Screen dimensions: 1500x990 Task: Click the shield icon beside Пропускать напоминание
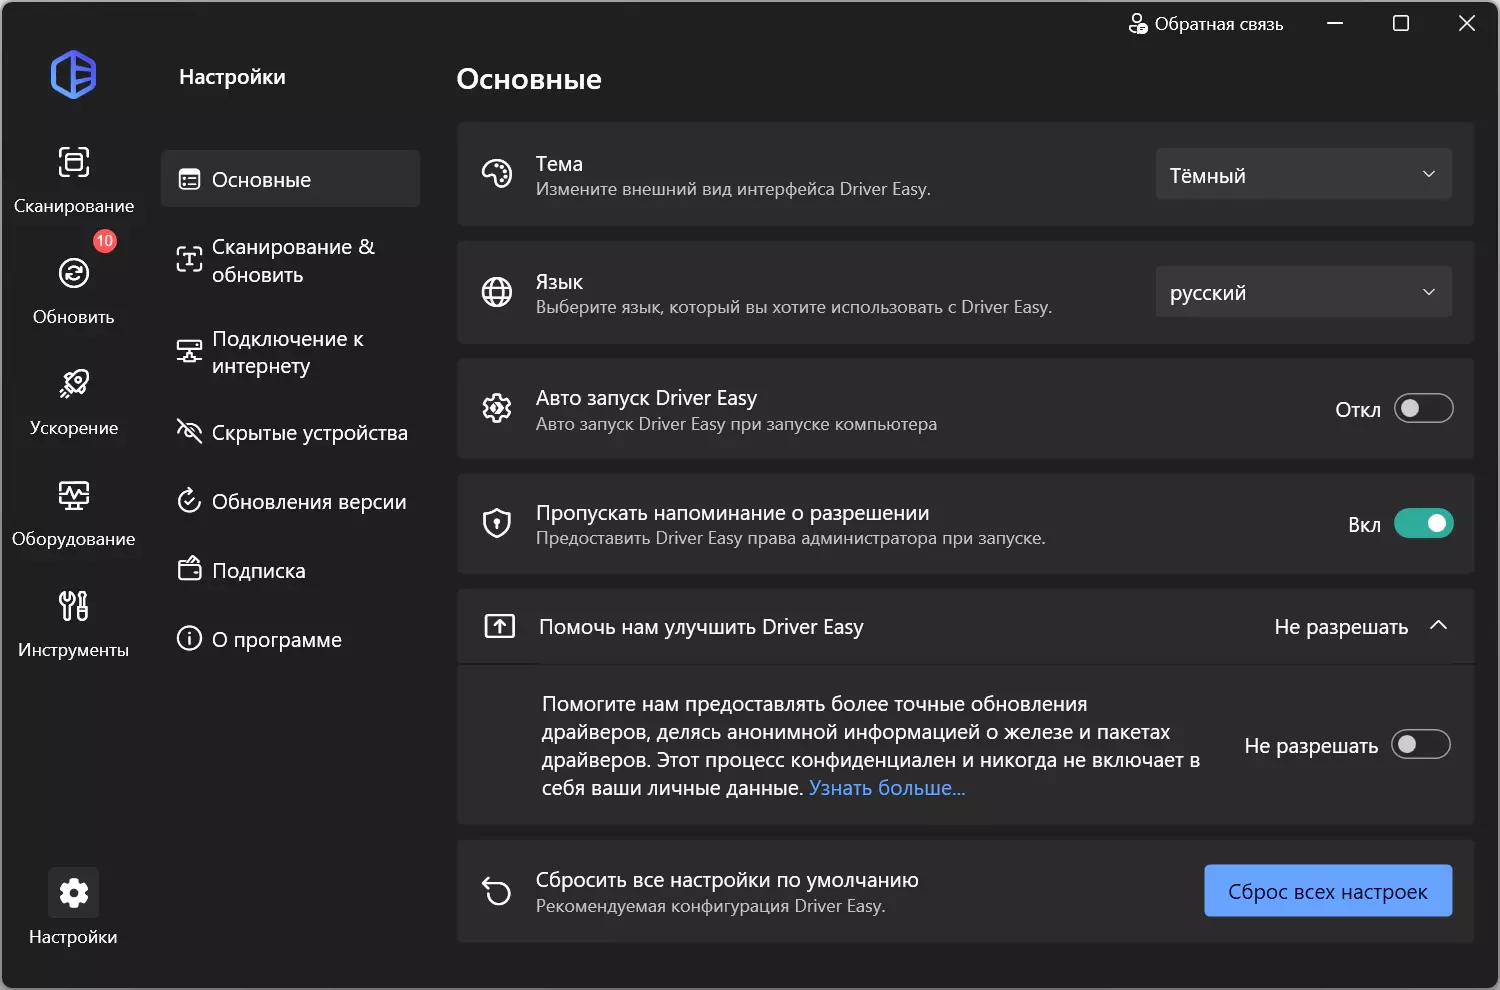[x=497, y=523]
